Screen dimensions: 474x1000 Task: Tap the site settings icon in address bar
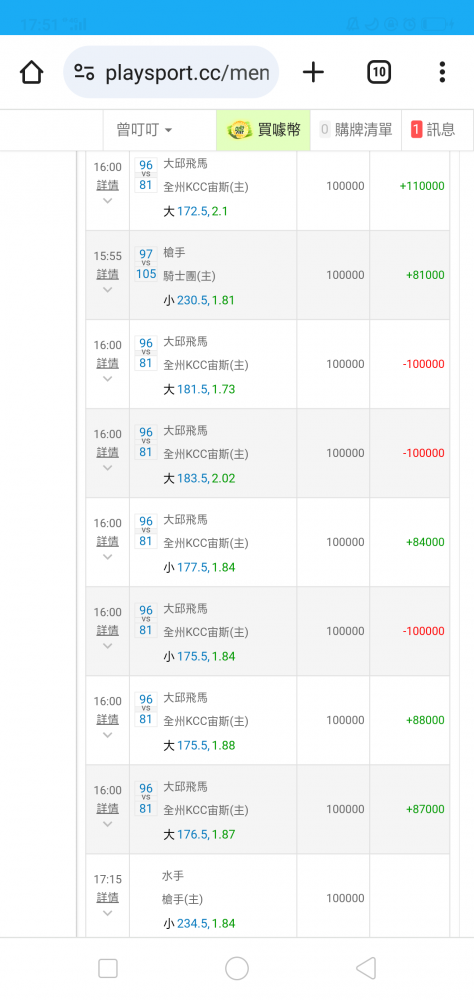point(84,72)
